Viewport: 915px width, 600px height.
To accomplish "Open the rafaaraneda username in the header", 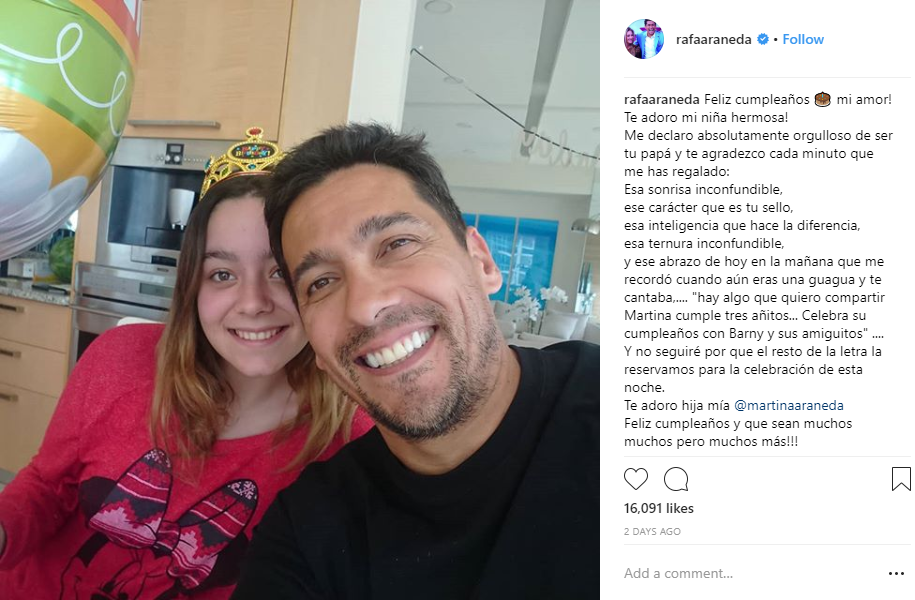I will 714,39.
